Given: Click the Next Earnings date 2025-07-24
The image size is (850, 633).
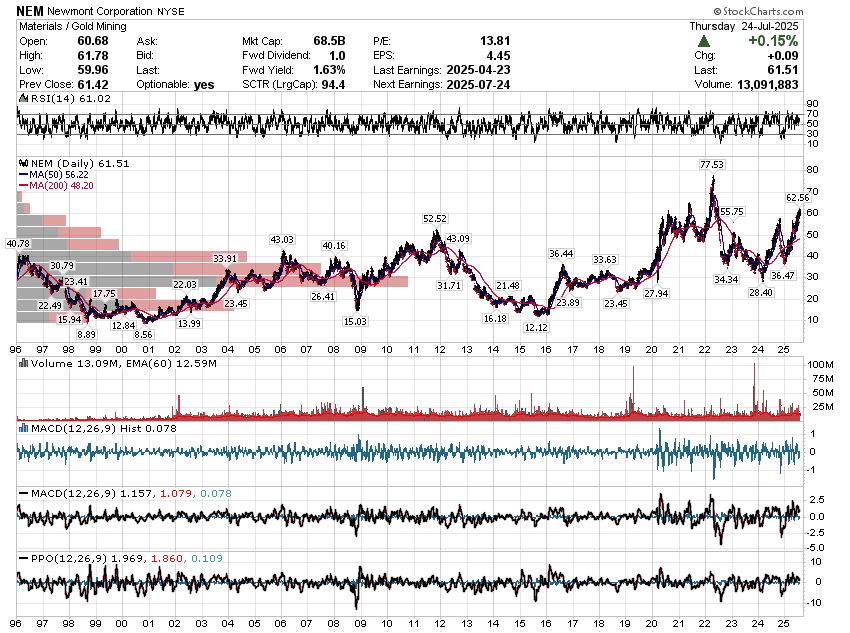Looking at the screenshot, I should [478, 85].
